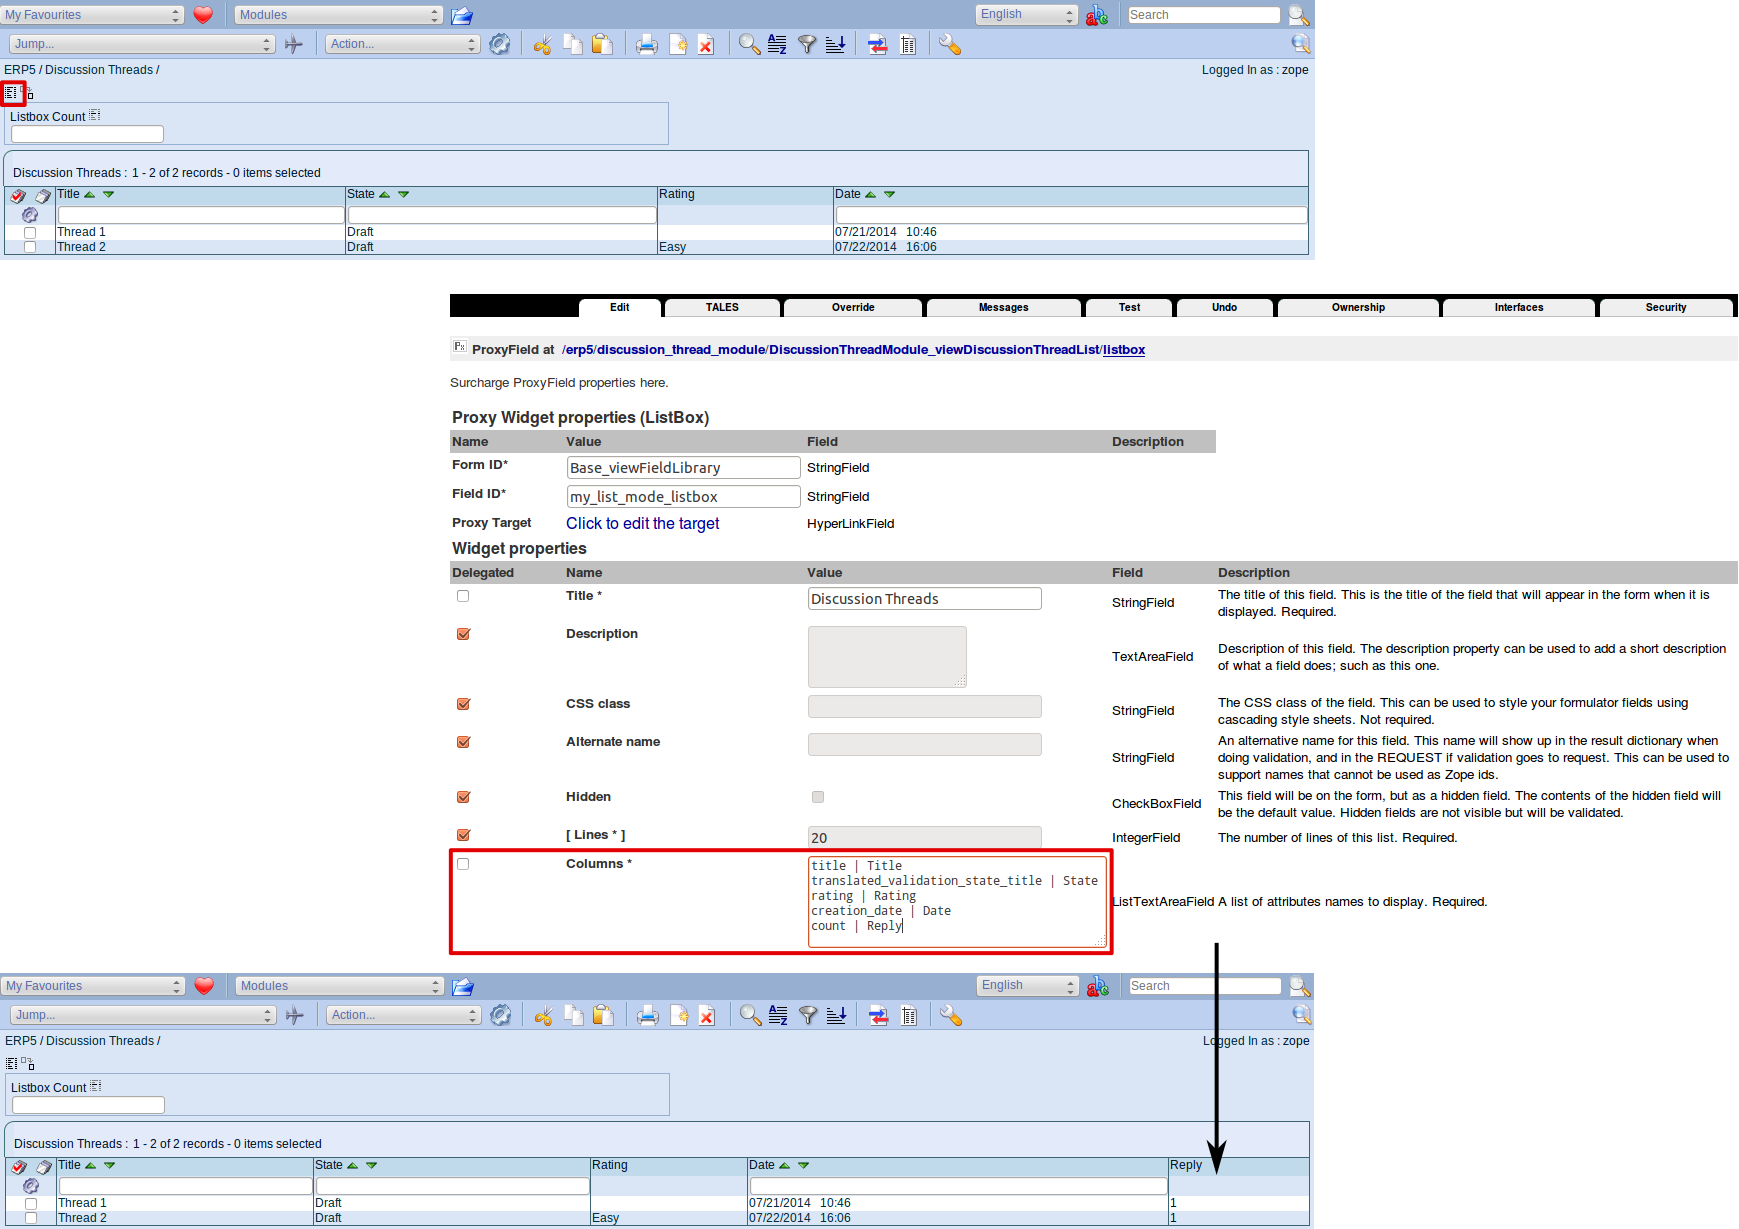Toggle Delegated checkbox for Alternate name
The image size is (1739, 1229).
pyautogui.click(x=463, y=742)
